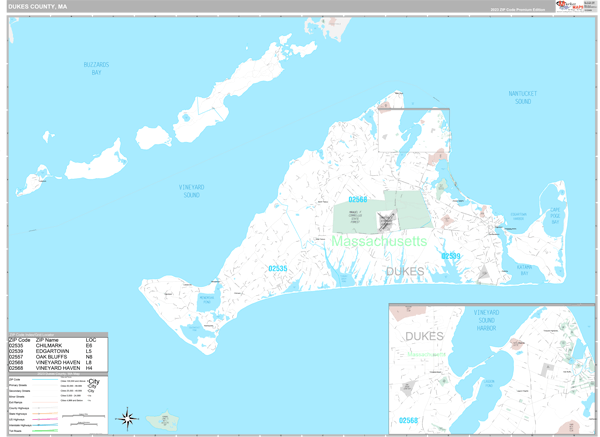Image resolution: width=600 pixels, height=437 pixels.
Task: Click the large City label in legend
Action: 95,382
